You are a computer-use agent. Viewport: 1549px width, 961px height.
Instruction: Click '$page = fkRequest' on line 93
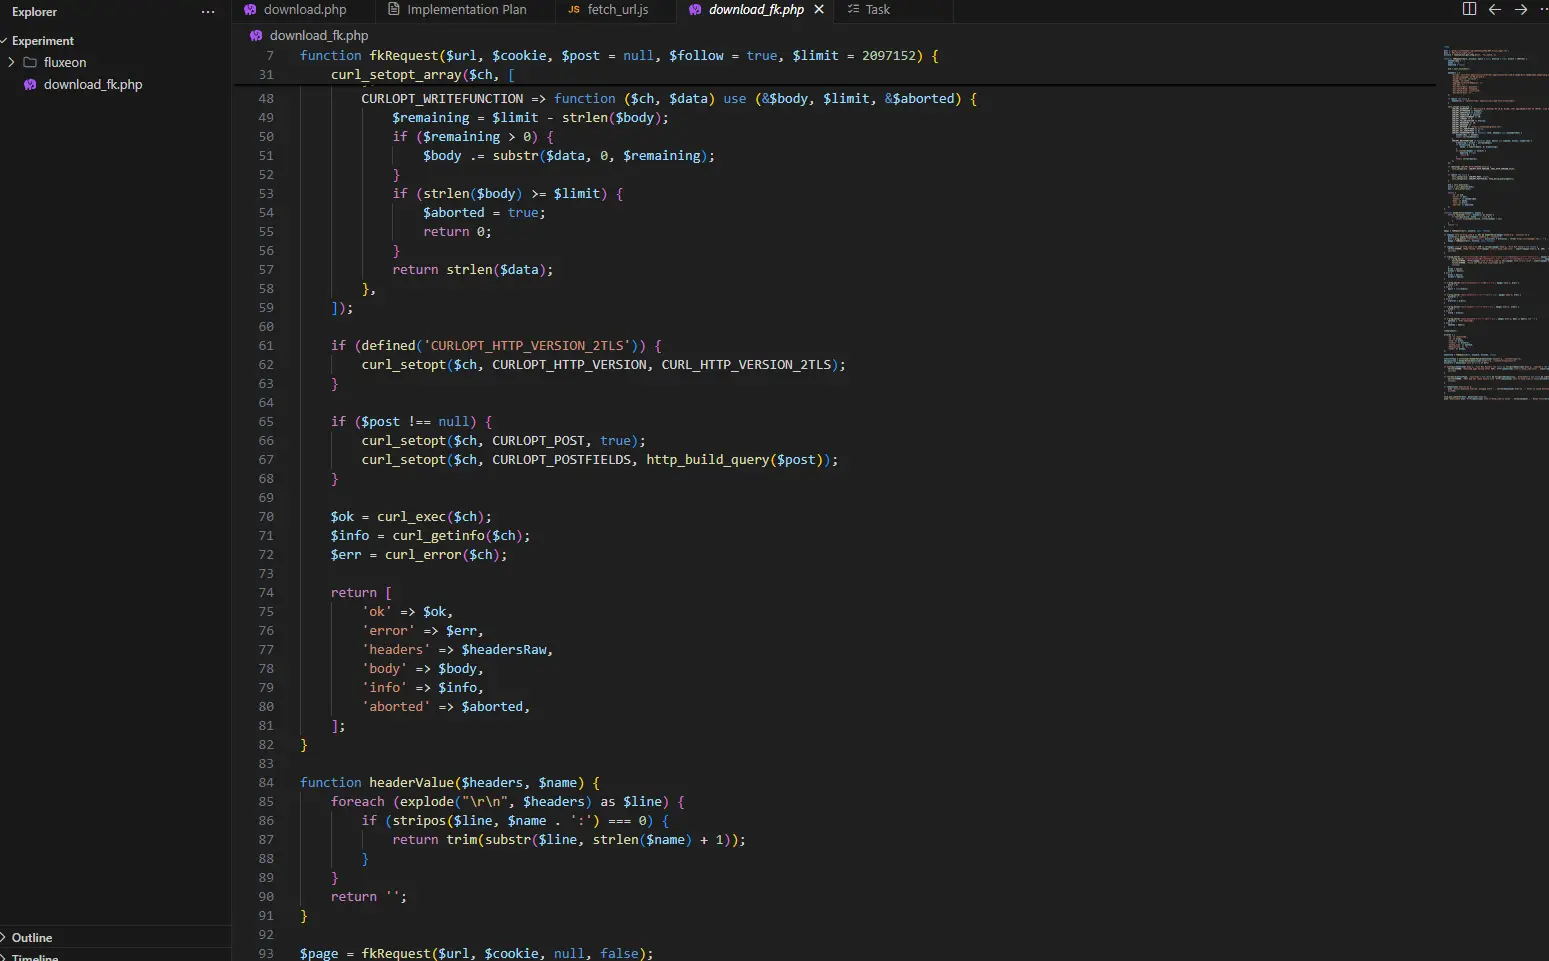[x=476, y=954]
